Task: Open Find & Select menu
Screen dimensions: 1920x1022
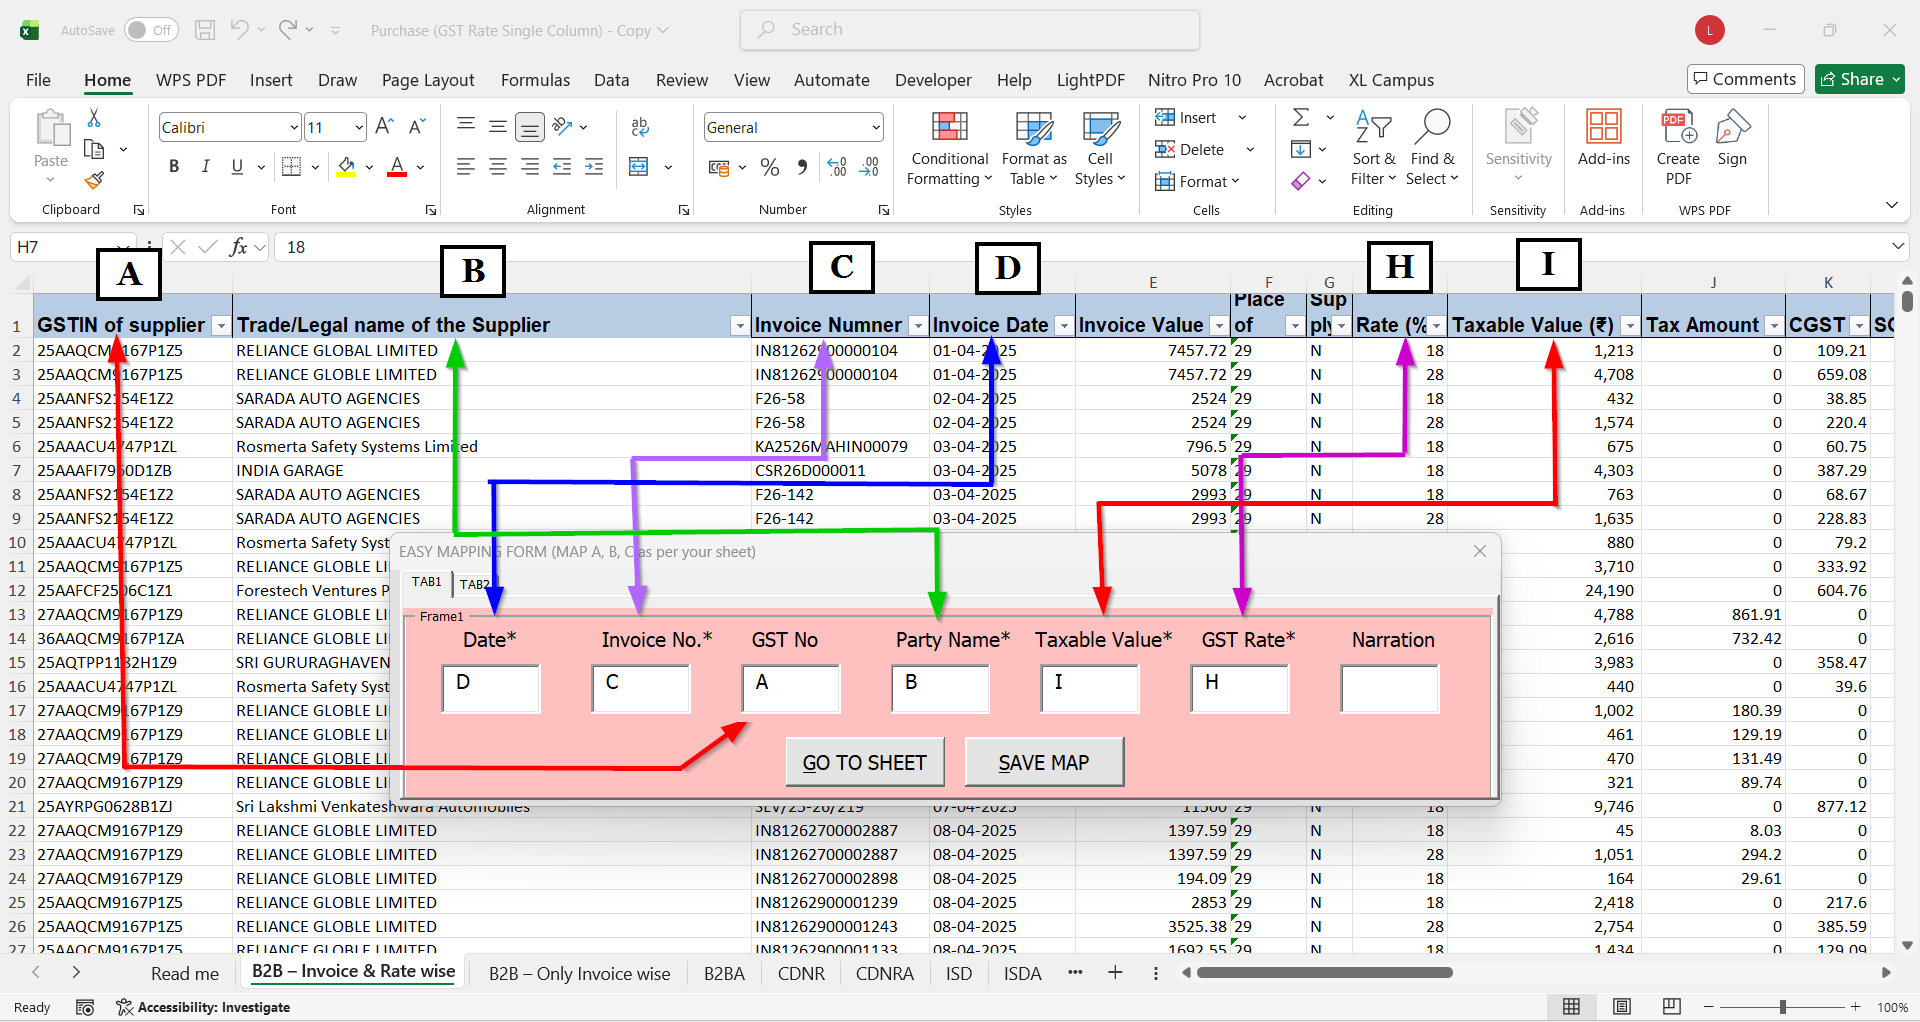Action: click(1432, 148)
